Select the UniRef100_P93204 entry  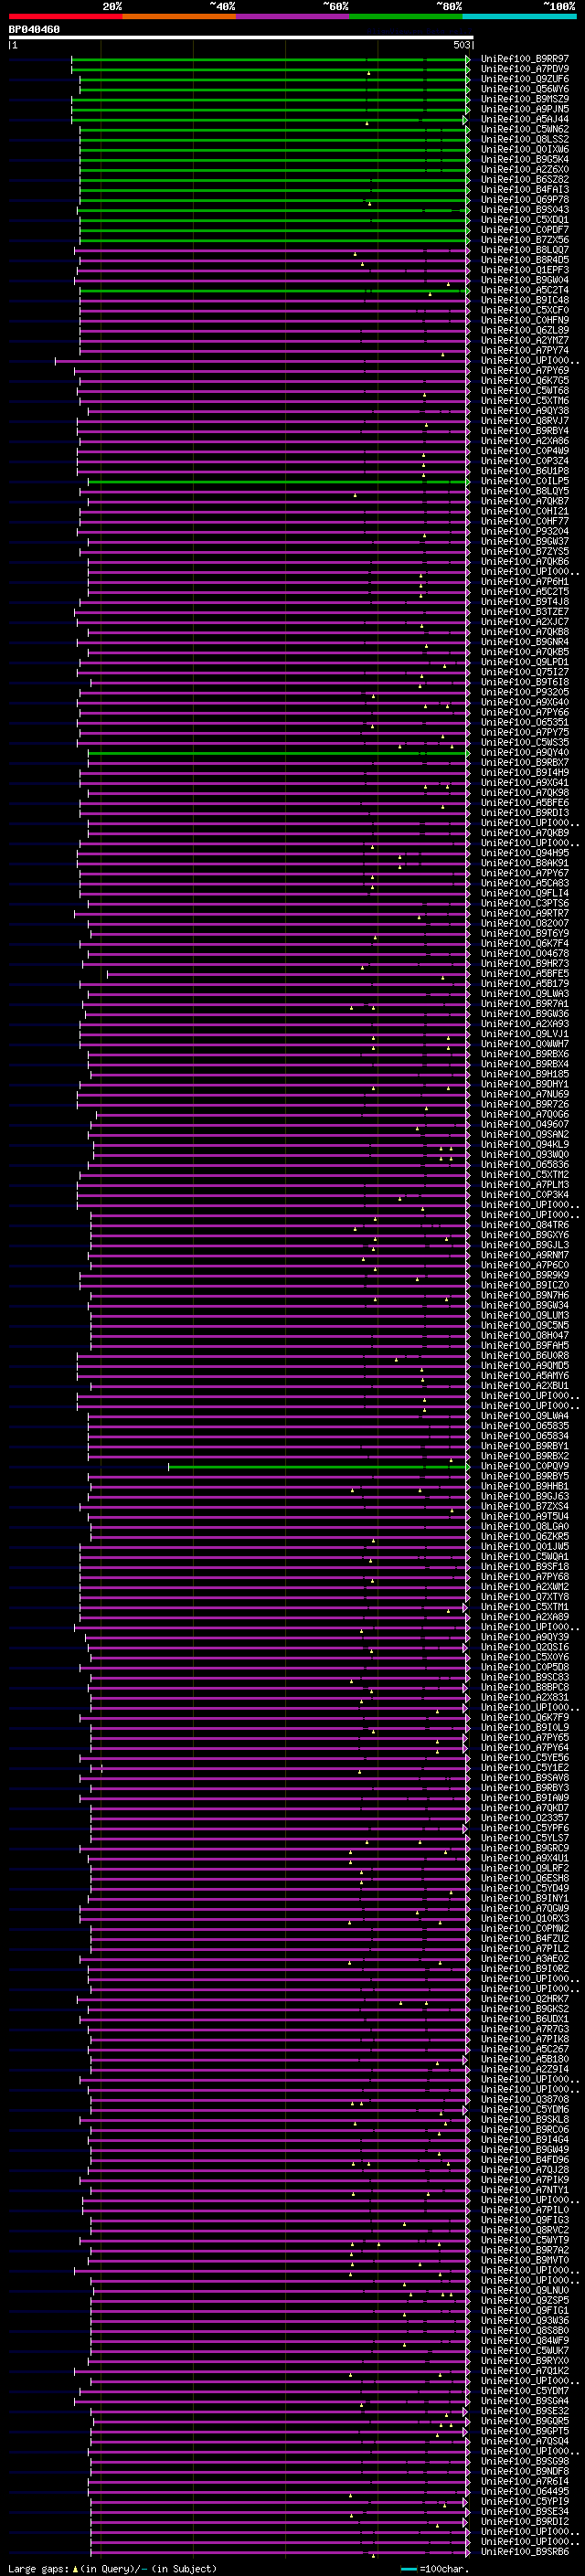525,531
